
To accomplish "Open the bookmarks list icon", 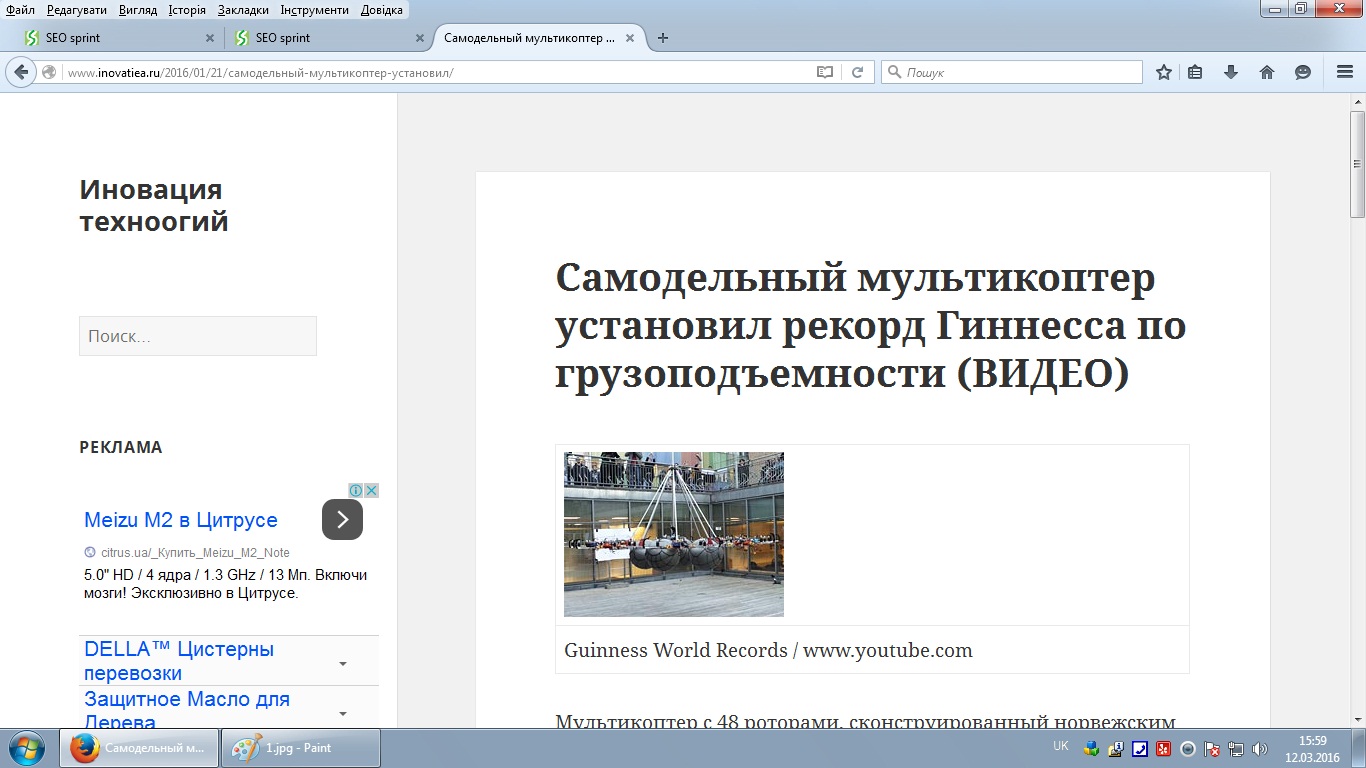I will point(1195,72).
